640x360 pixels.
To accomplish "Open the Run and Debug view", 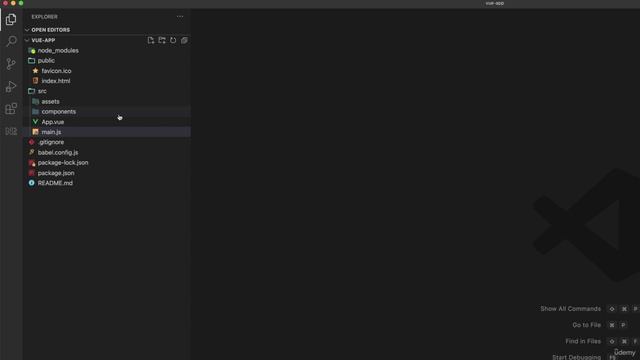I will [11, 86].
